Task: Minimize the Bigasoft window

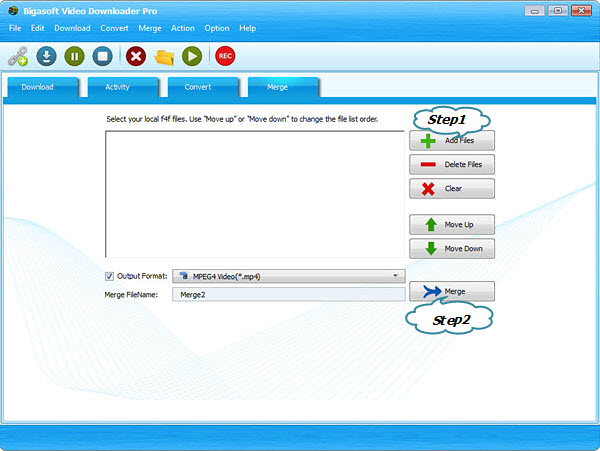Action: coord(535,11)
